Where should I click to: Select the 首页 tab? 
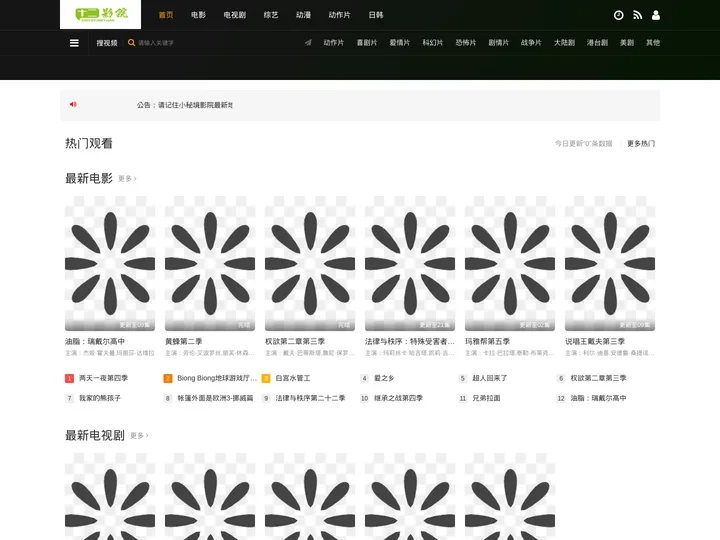[x=166, y=15]
